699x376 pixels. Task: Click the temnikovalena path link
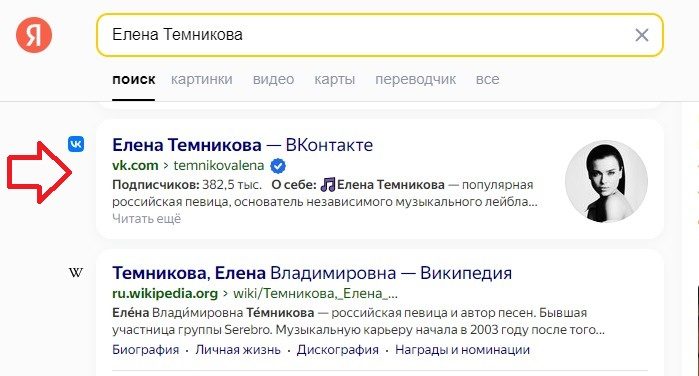219,165
